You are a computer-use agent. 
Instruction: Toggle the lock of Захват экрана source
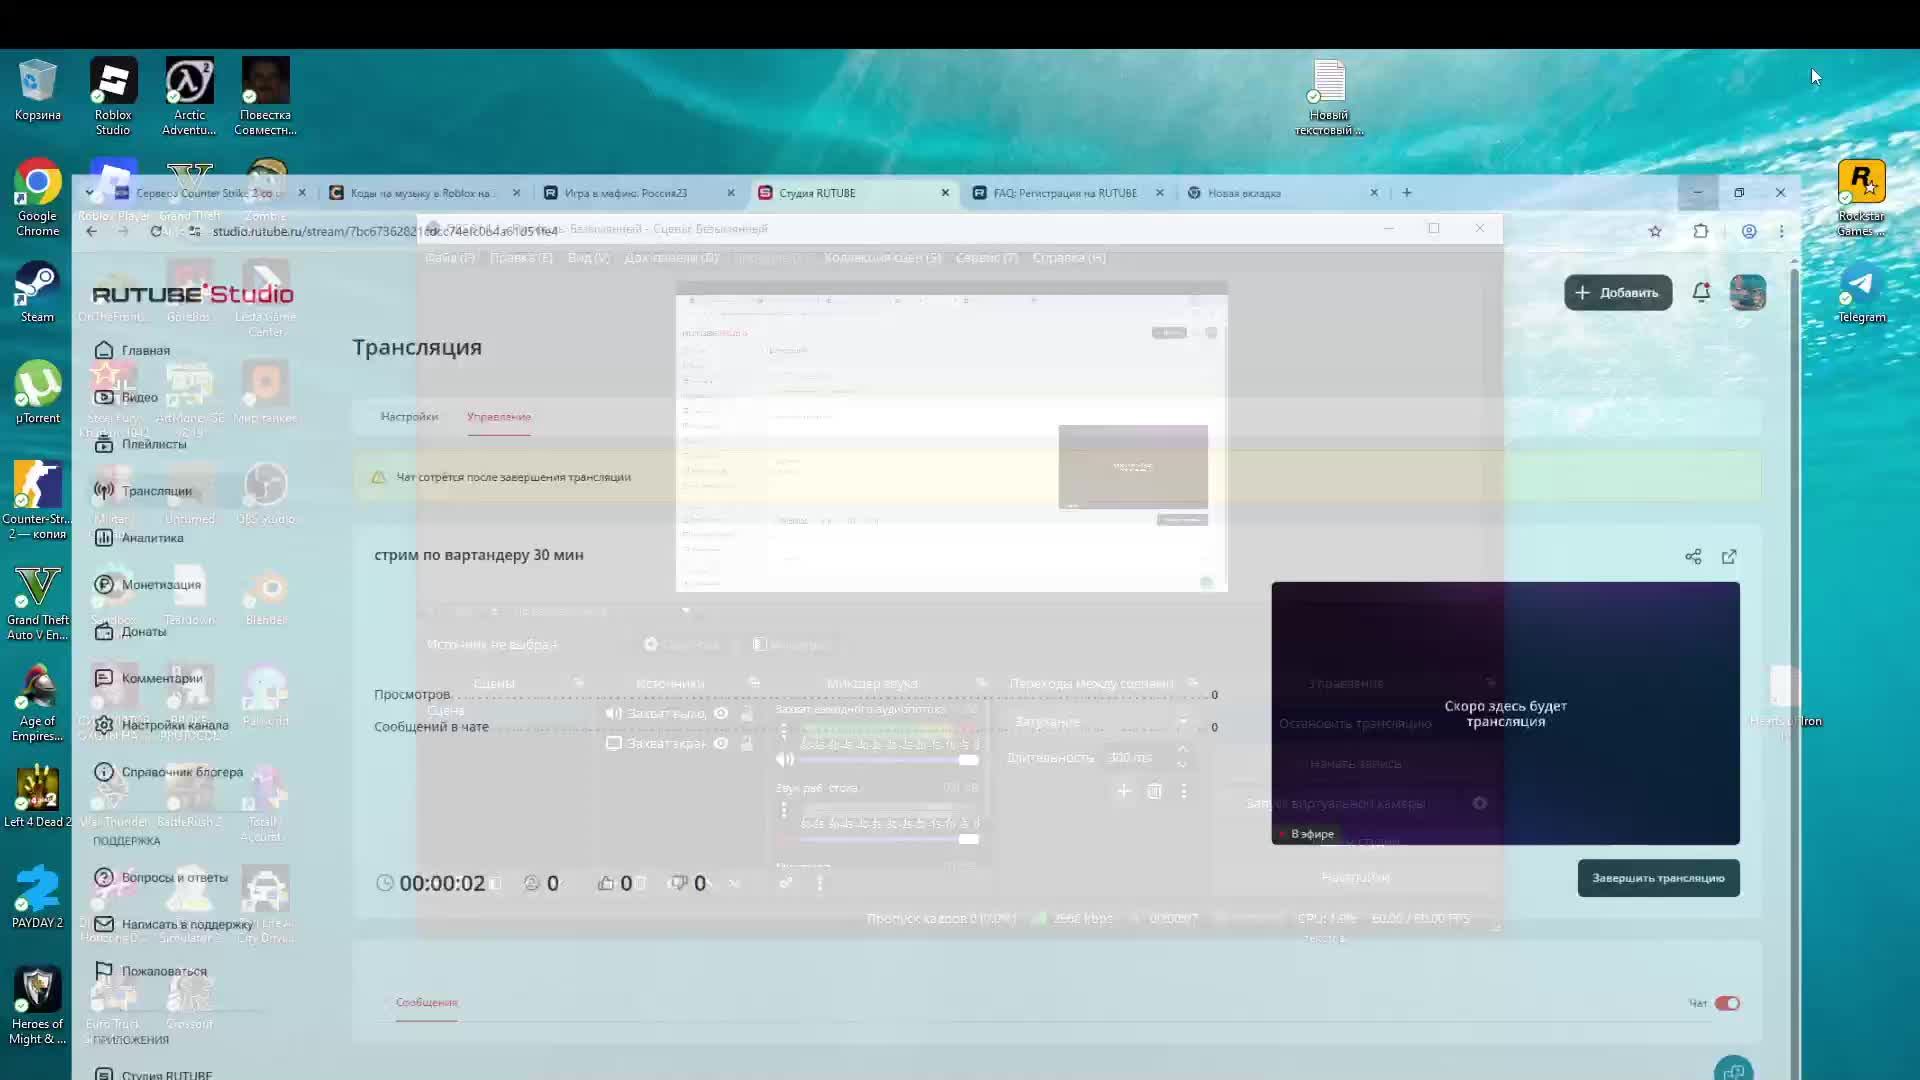[746, 743]
